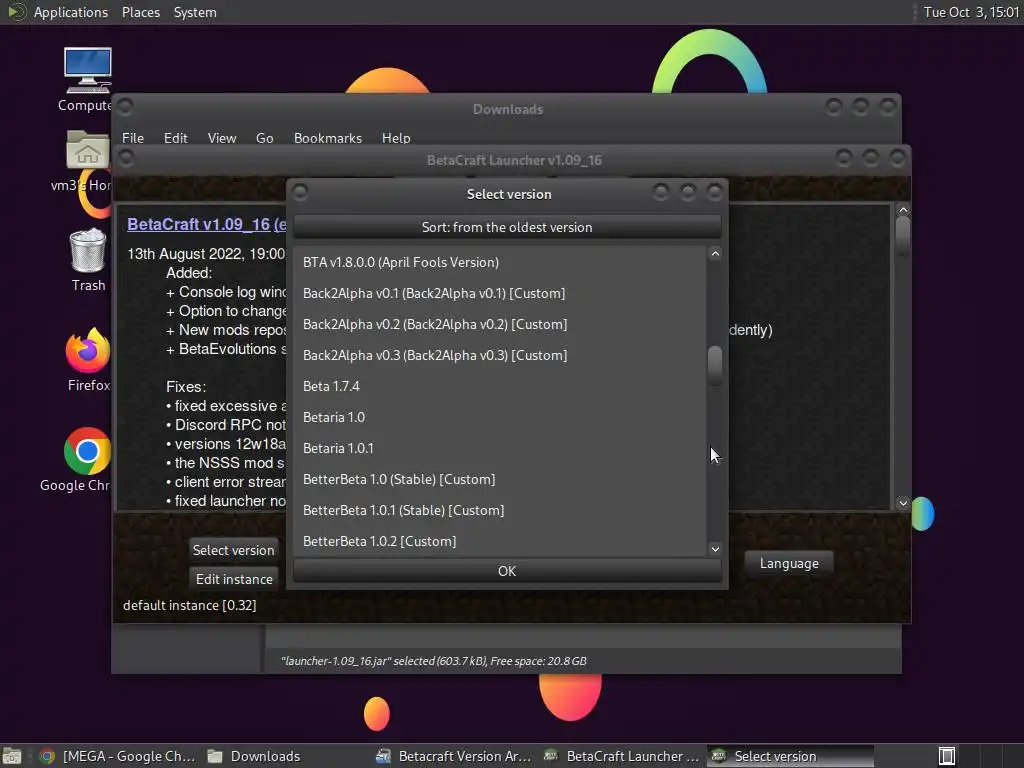Viewport: 1024px width, 768px height.
Task: Click 'default instance [0.32]' text
Action: 189,605
